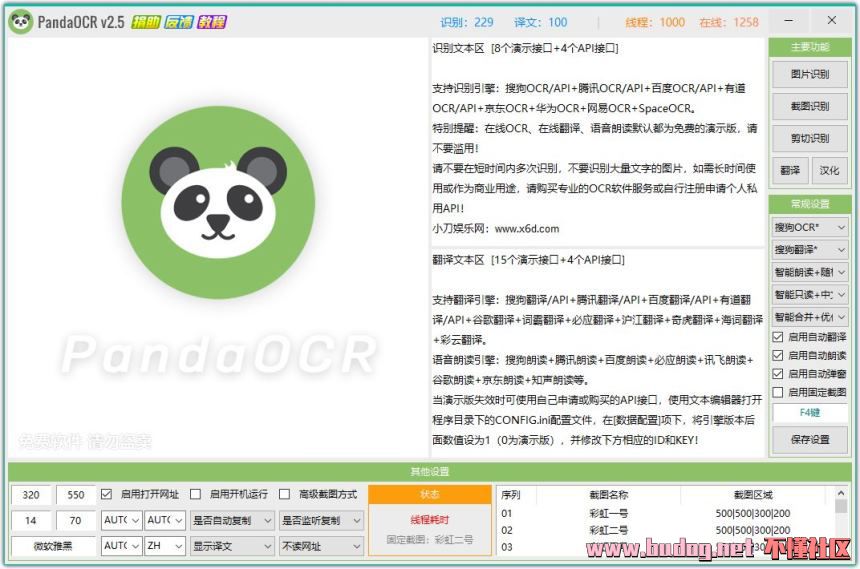The image size is (860, 569).
Task: Open the AUTO dropdown beside the ZH dropdown
Action: (x=121, y=546)
